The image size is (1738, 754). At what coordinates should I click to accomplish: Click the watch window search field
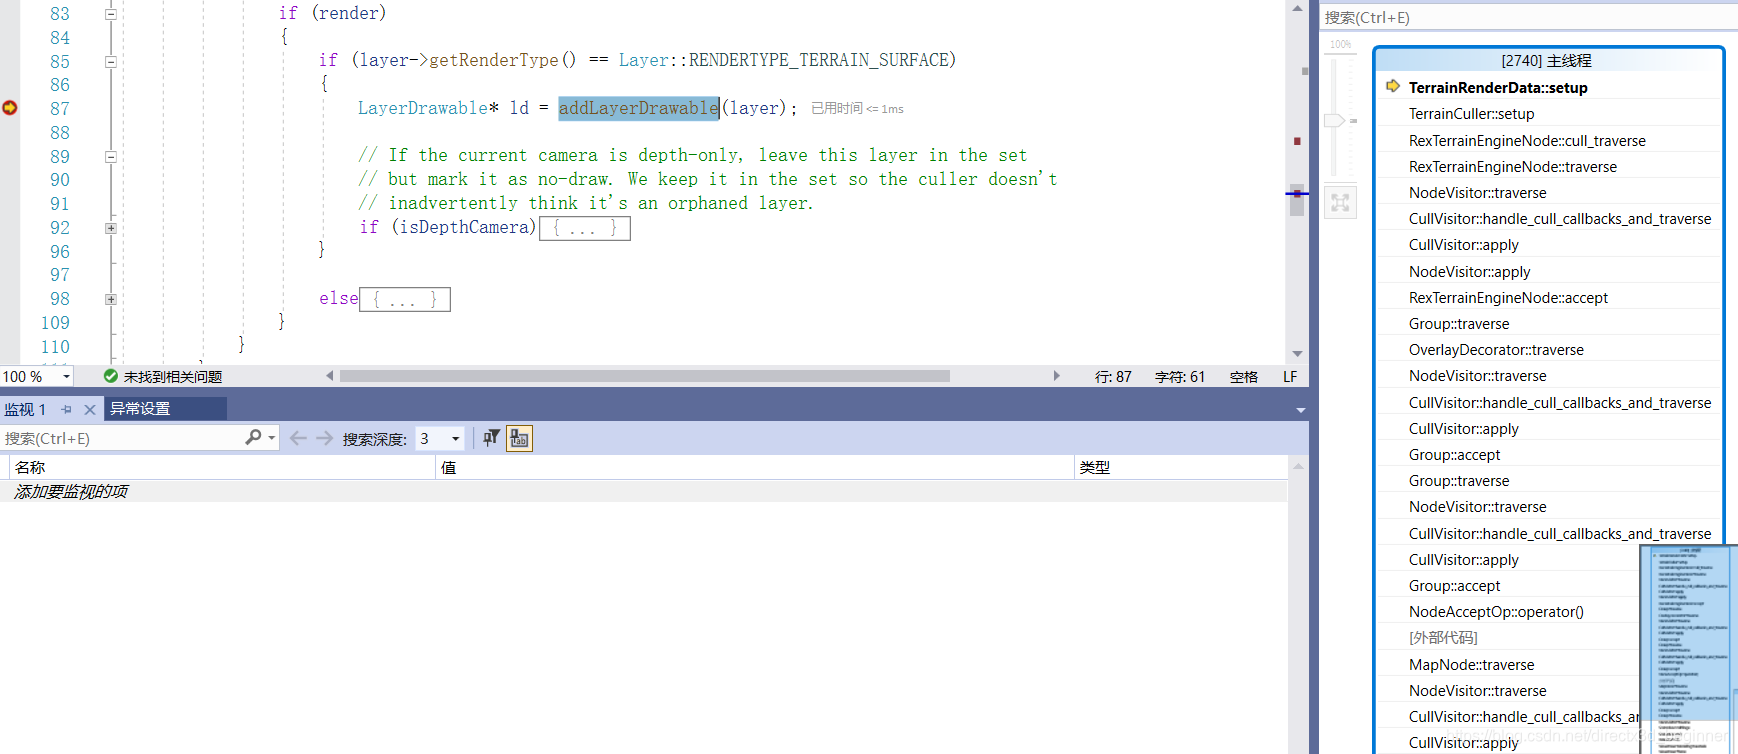(x=122, y=438)
